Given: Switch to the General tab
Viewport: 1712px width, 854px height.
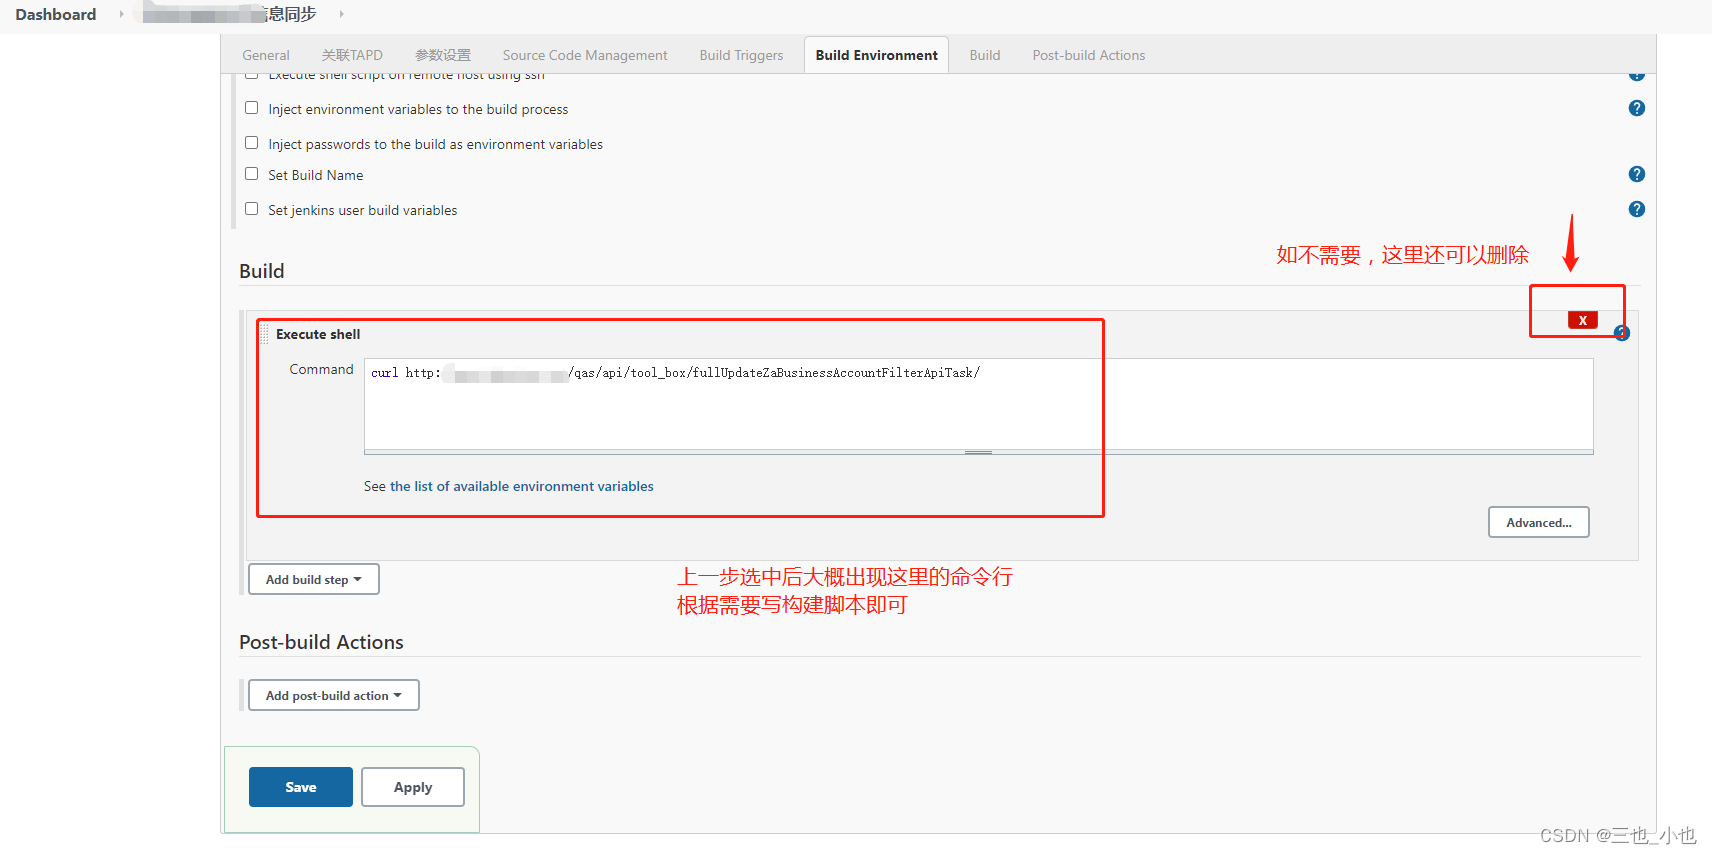Looking at the screenshot, I should [x=266, y=55].
